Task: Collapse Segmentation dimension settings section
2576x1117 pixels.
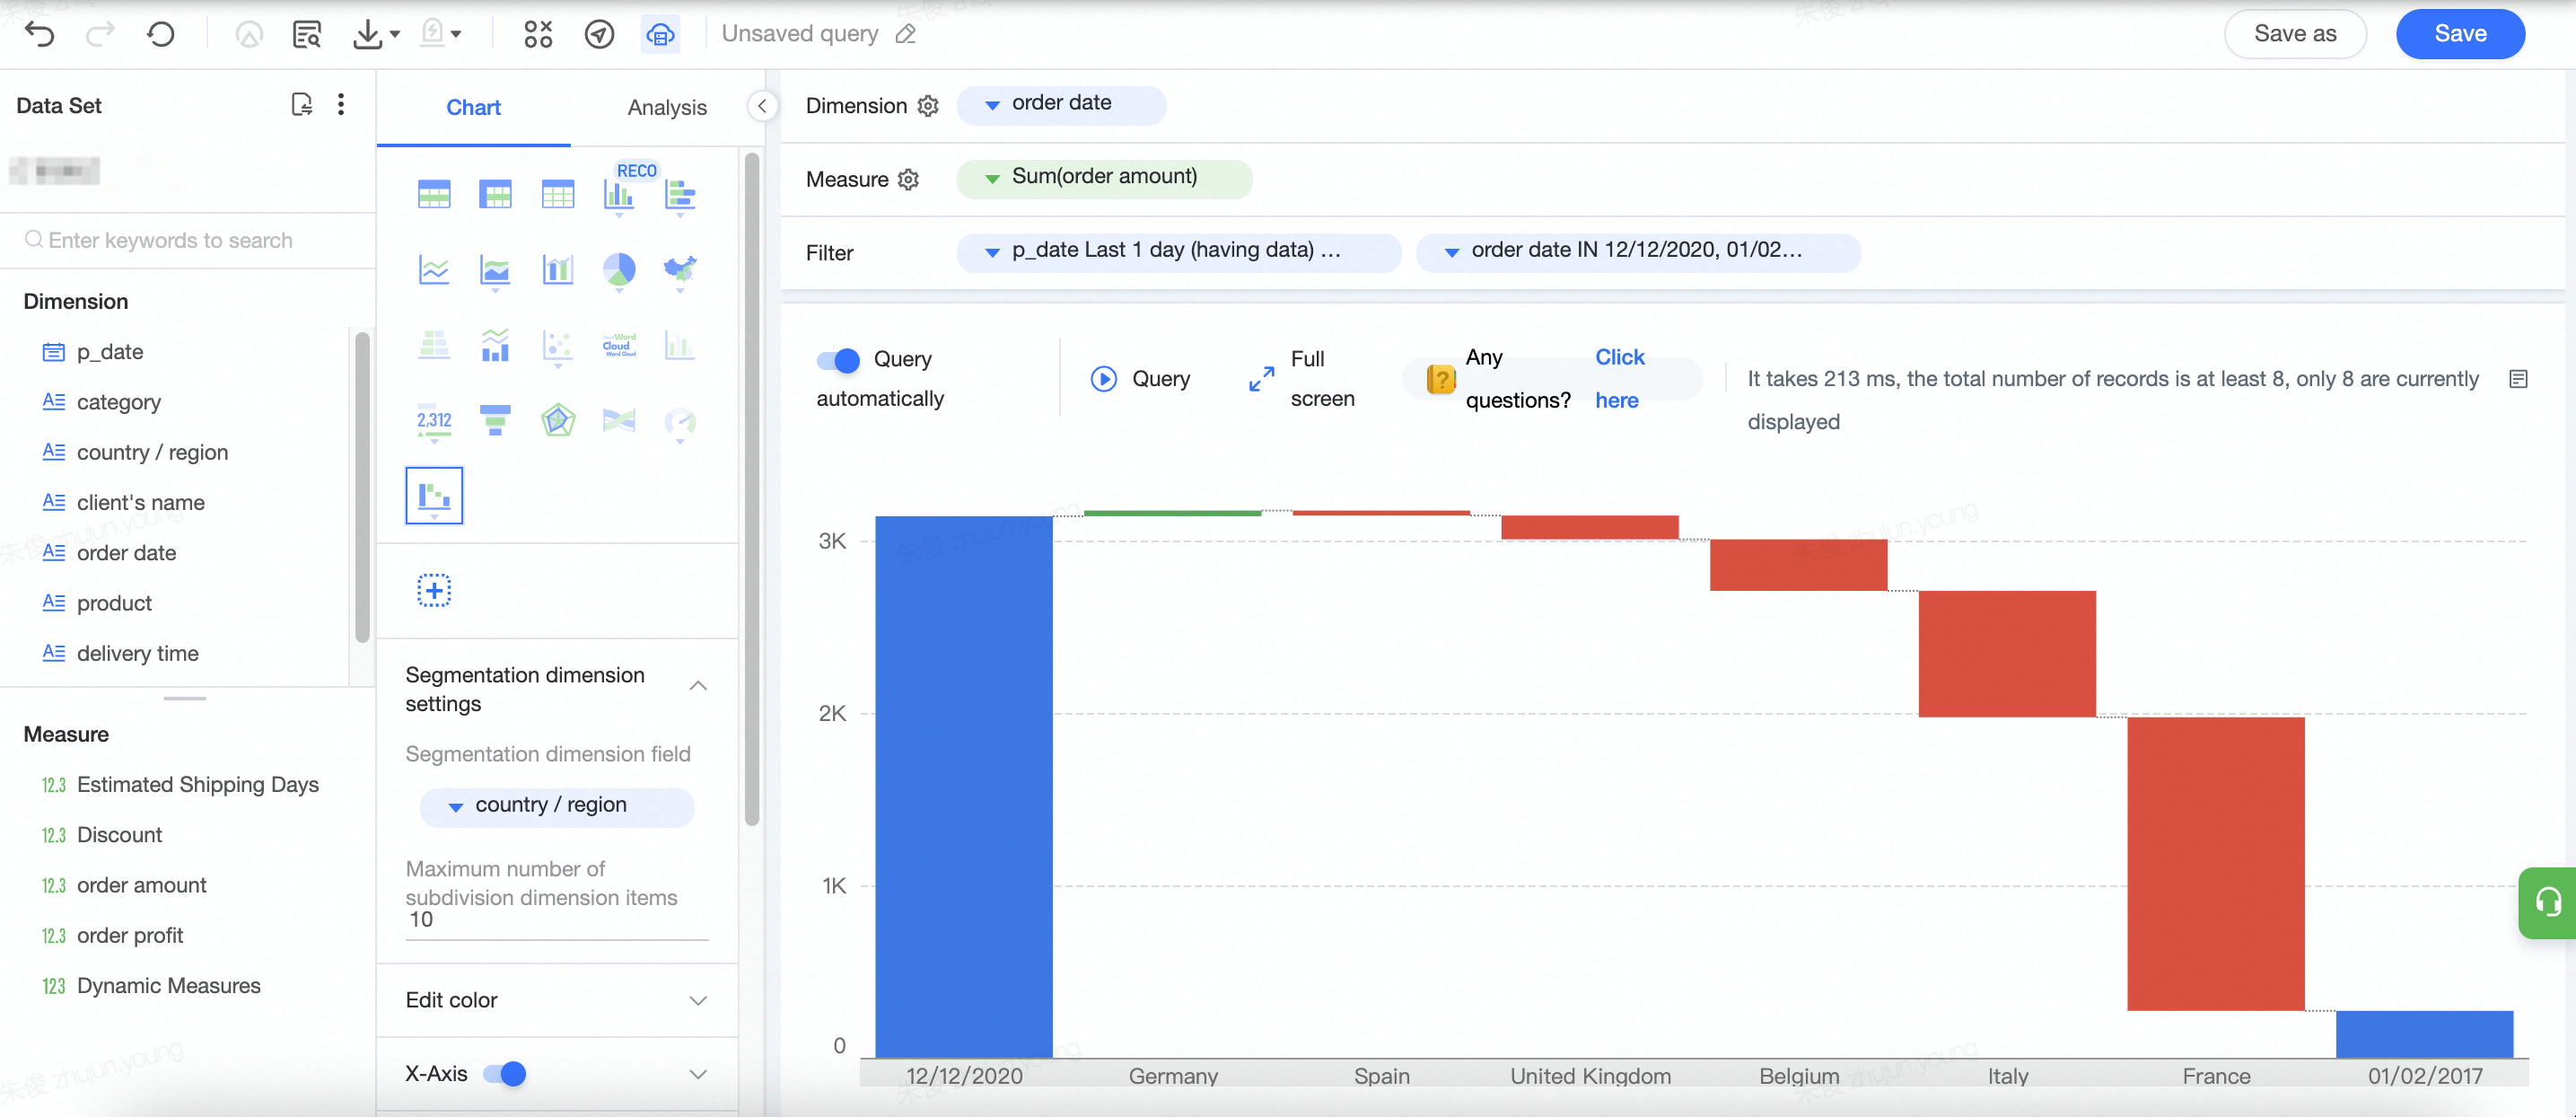Action: [x=698, y=686]
